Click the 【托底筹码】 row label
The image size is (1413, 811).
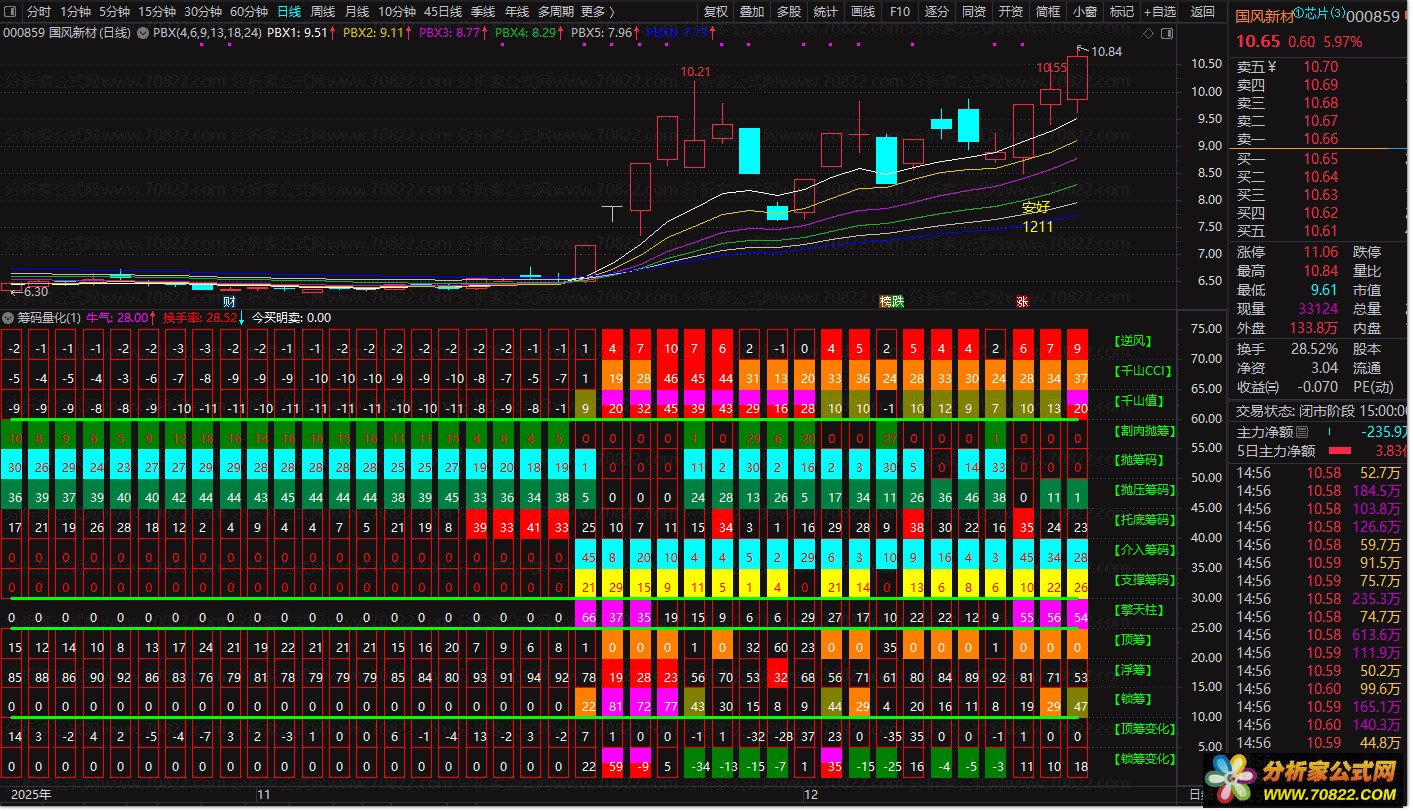pos(1145,520)
